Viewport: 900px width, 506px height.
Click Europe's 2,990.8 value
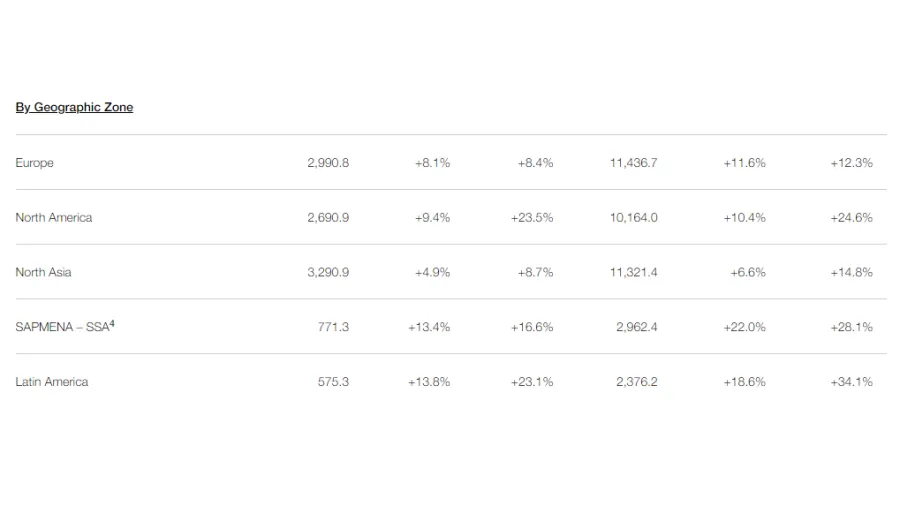(x=328, y=163)
